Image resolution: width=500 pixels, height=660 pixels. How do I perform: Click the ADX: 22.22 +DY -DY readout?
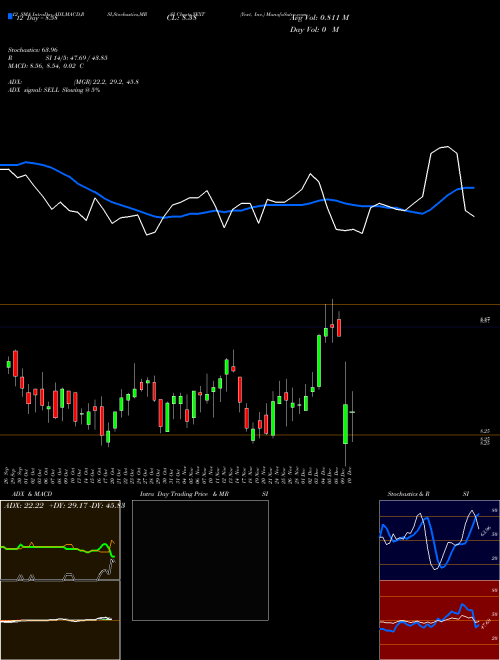pyautogui.click(x=64, y=506)
